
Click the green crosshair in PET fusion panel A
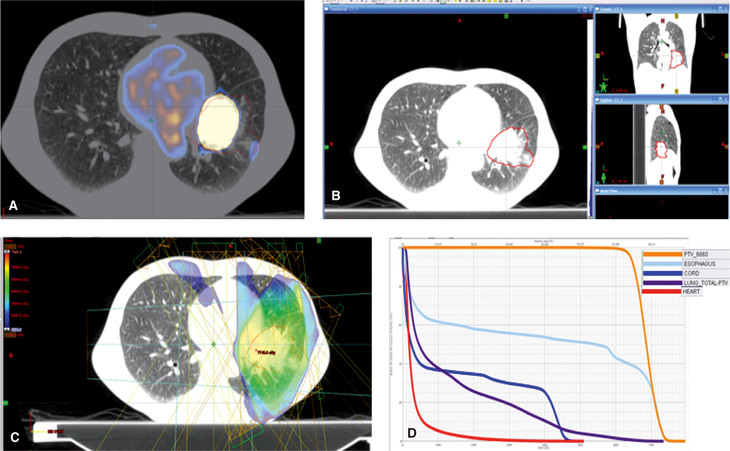(x=151, y=120)
